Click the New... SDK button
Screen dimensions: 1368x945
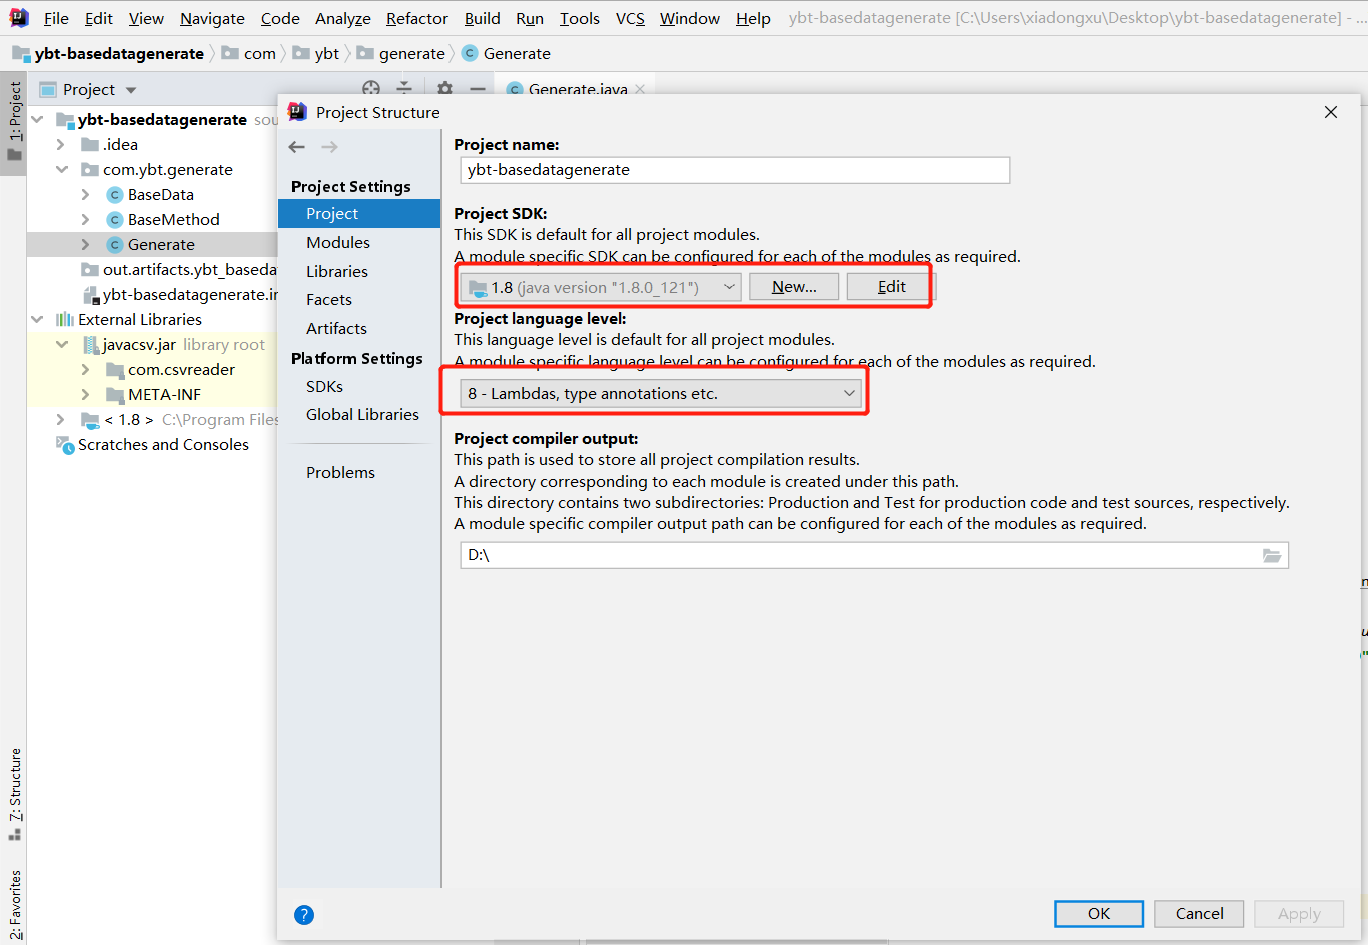[x=794, y=287]
